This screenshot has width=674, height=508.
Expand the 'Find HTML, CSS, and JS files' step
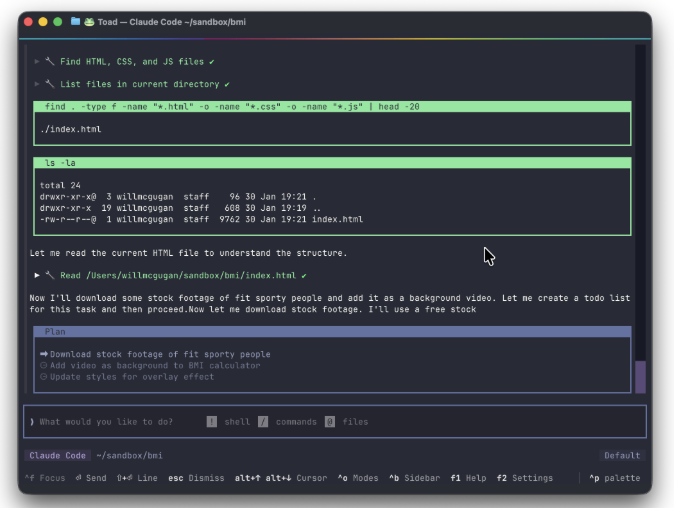click(x=37, y=62)
